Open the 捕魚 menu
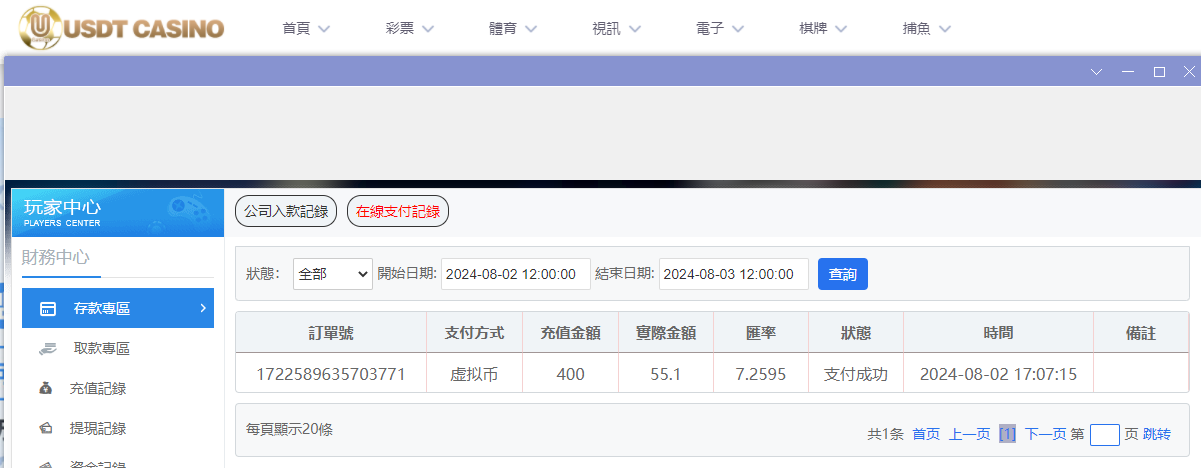 pyautogui.click(x=927, y=29)
